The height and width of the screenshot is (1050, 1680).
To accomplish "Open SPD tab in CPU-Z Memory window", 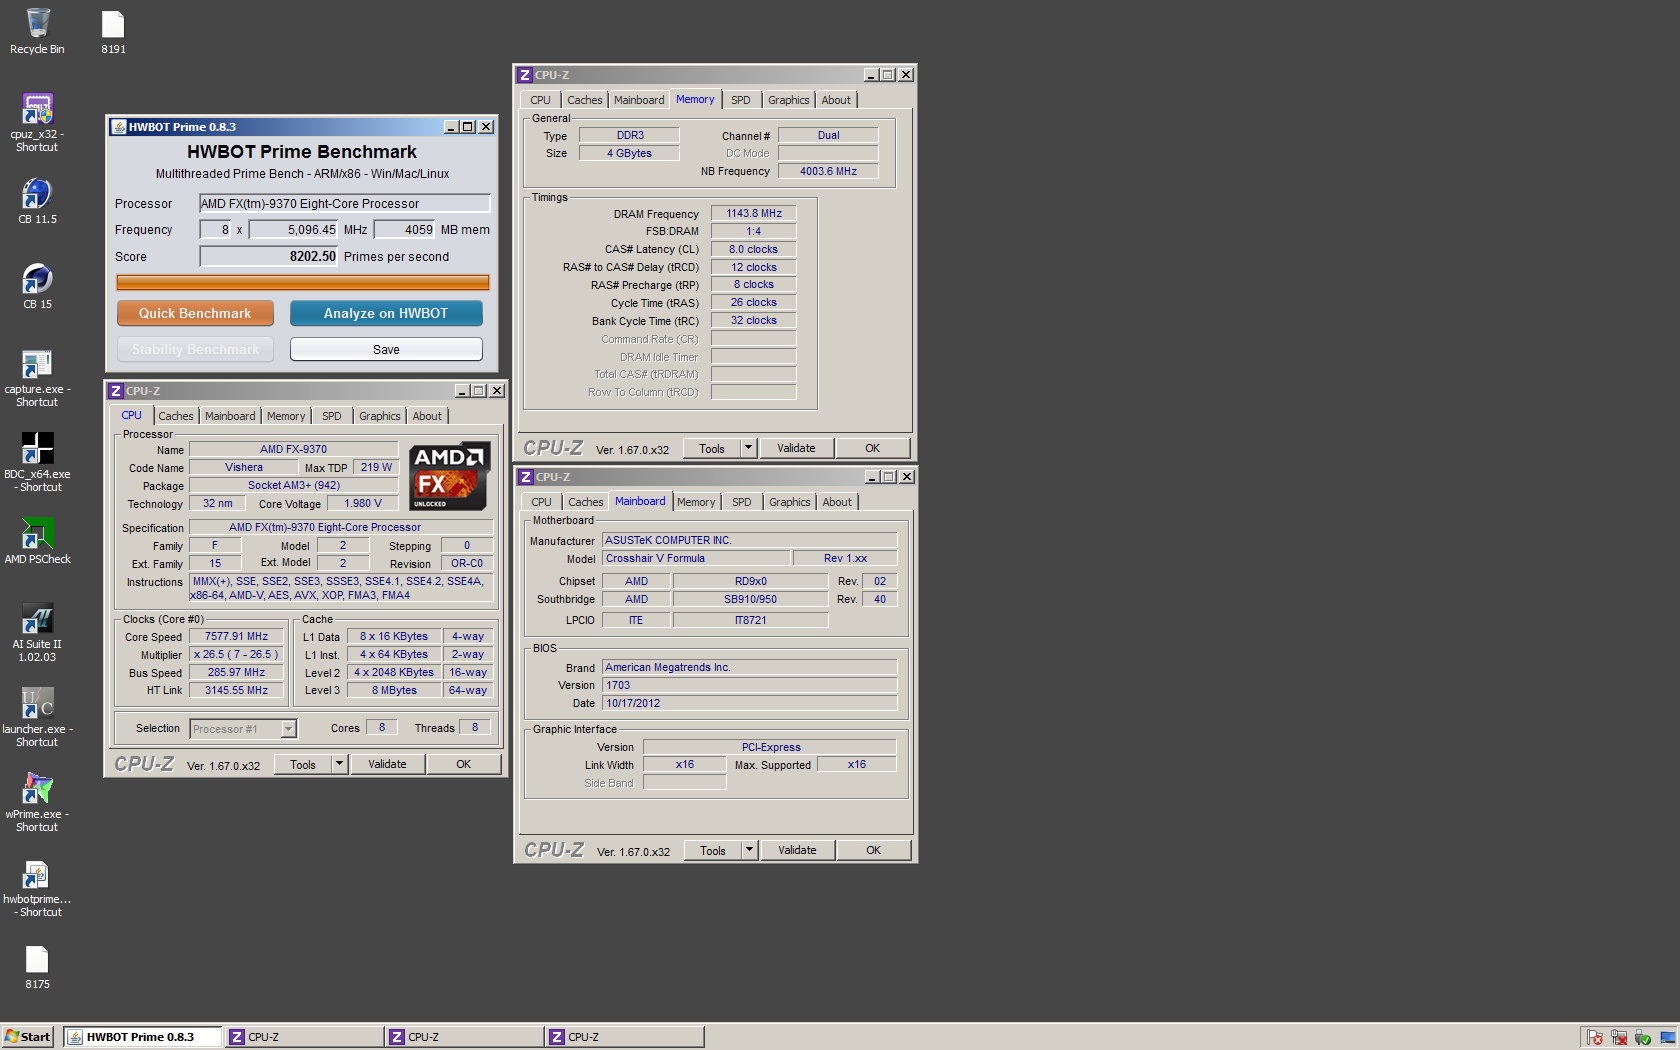I will tap(740, 100).
